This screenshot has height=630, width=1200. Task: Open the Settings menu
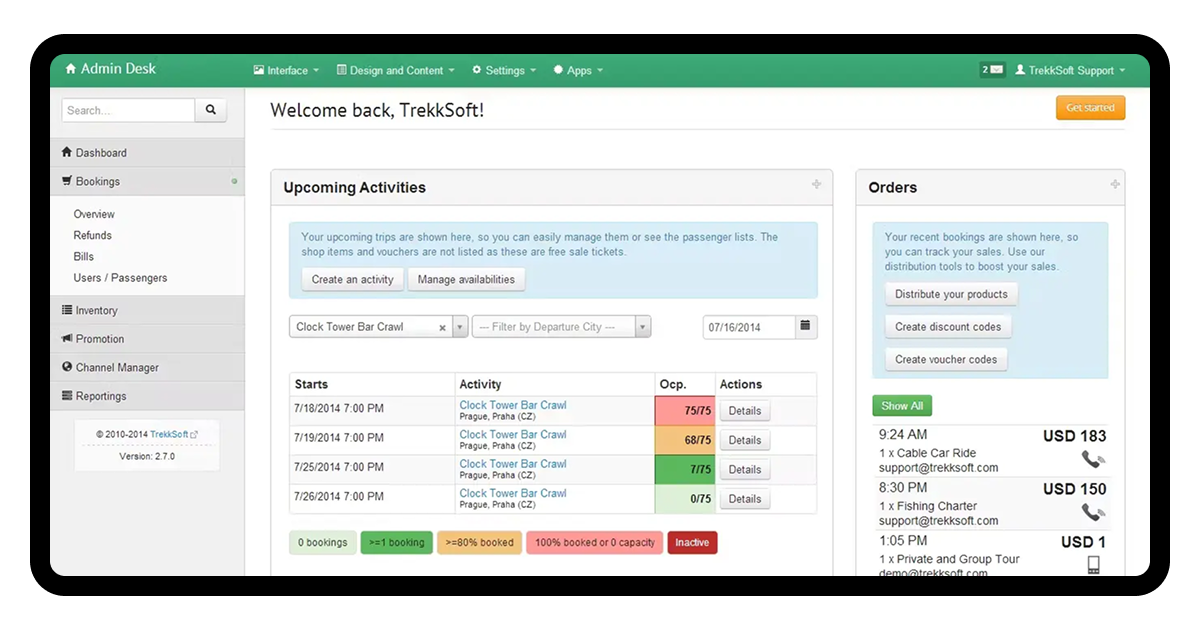pyautogui.click(x=504, y=71)
